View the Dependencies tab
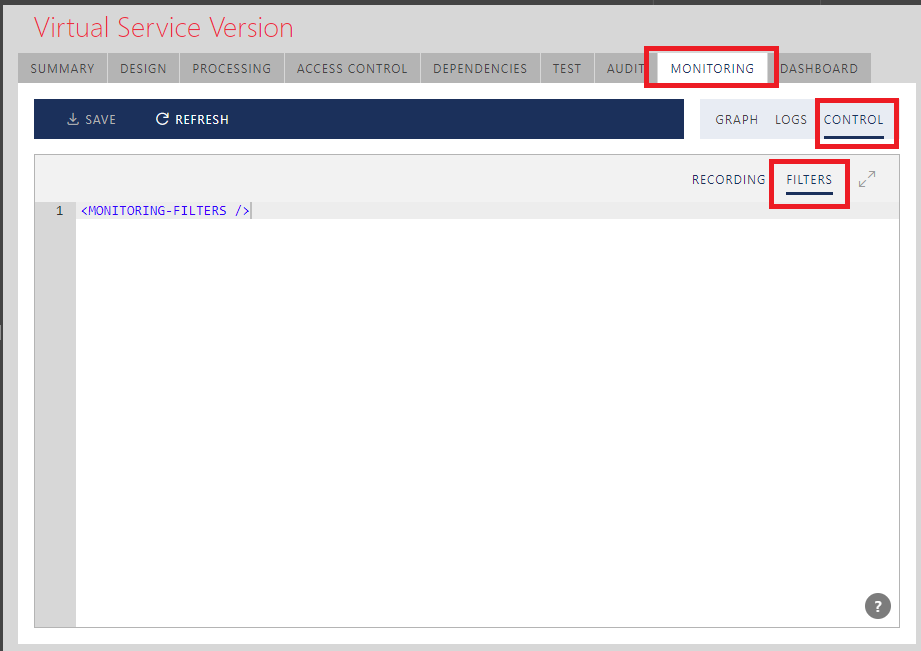921x651 pixels. [480, 69]
